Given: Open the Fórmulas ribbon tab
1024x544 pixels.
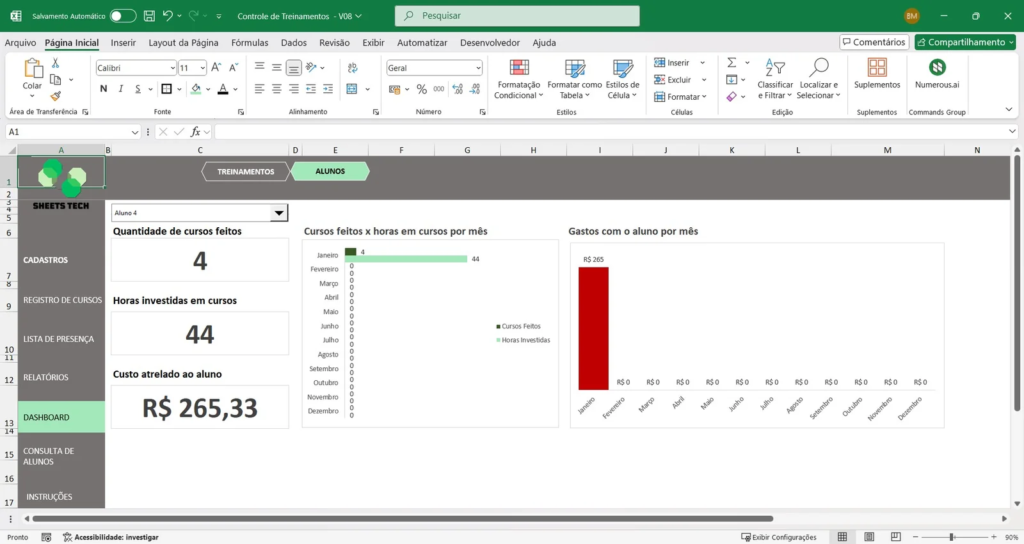Looking at the screenshot, I should 249,43.
